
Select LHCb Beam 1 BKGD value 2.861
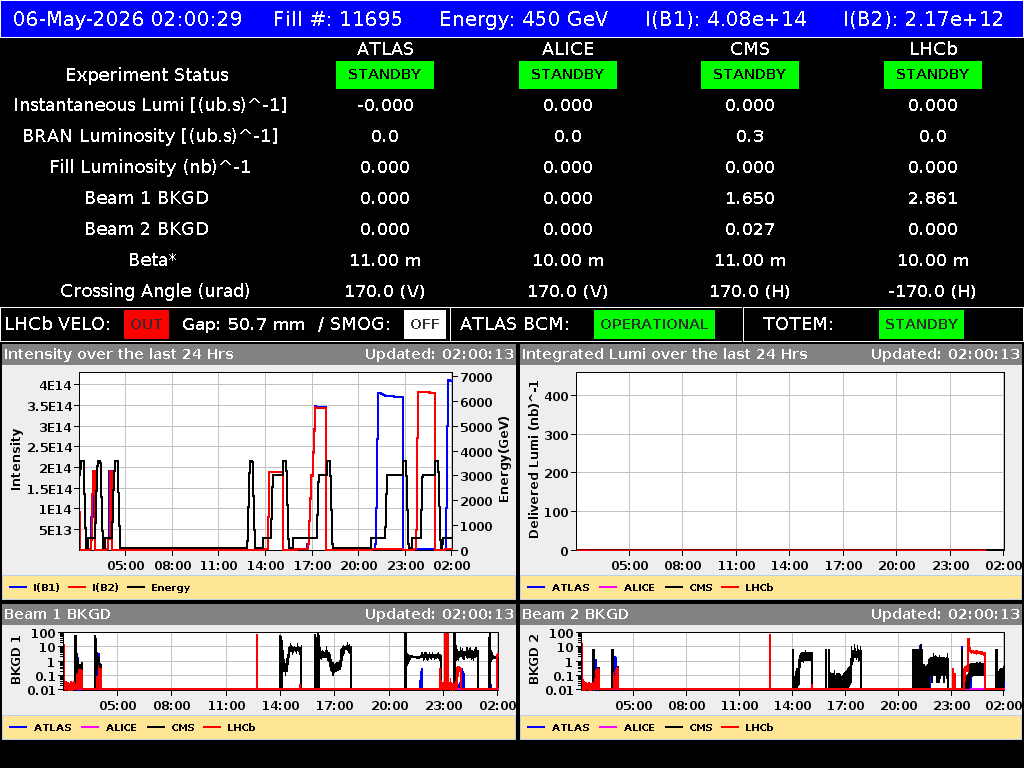tap(933, 198)
